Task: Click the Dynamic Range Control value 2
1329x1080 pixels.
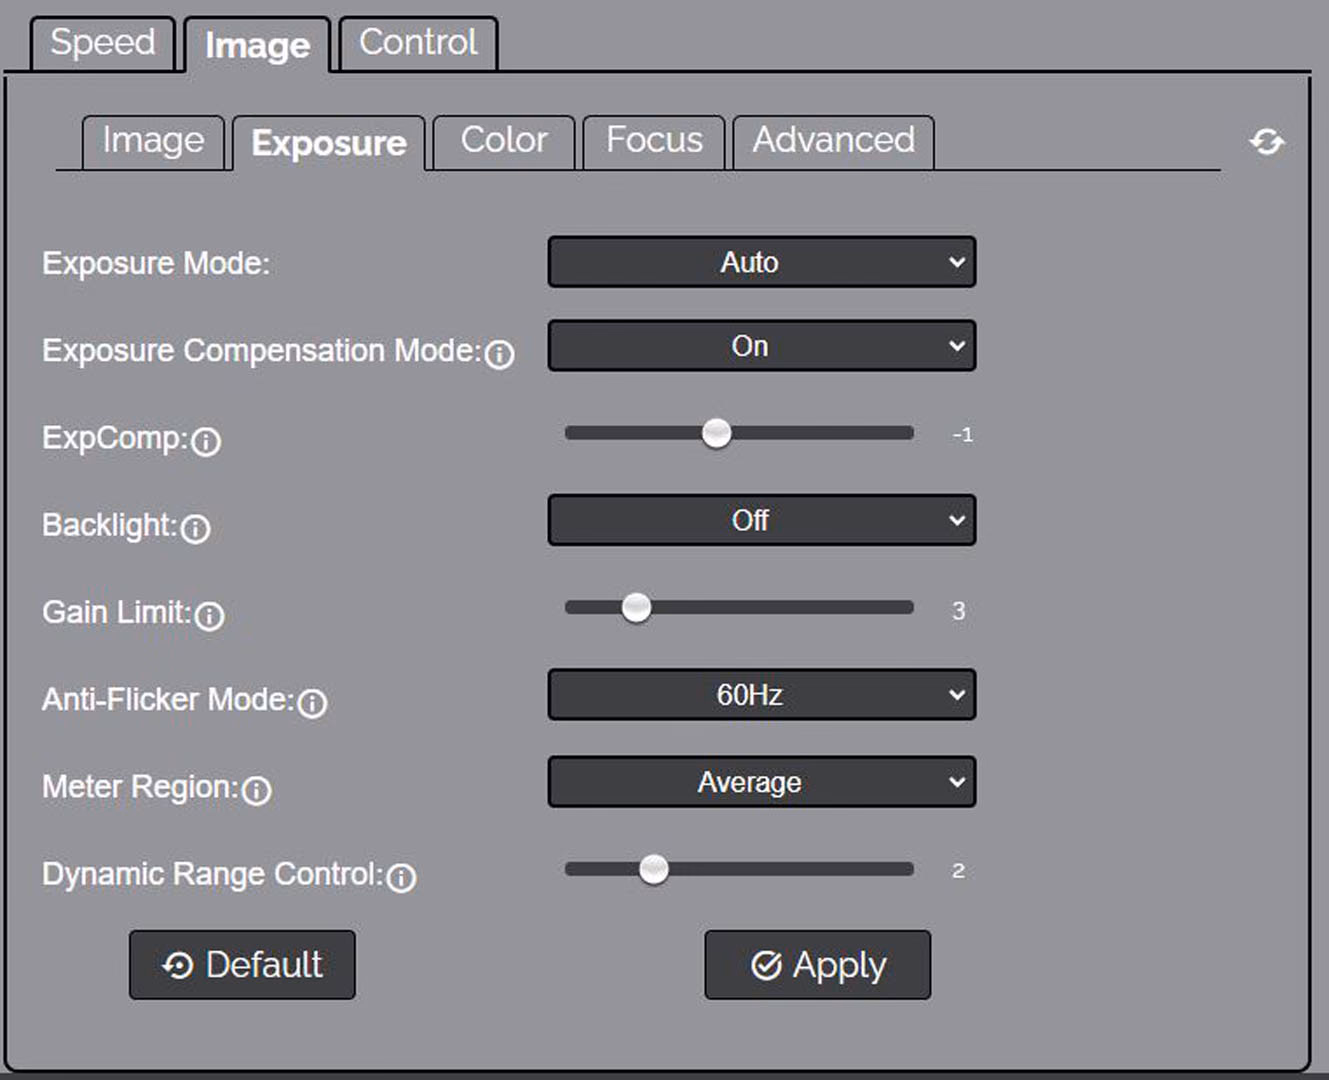Action: pyautogui.click(x=958, y=871)
